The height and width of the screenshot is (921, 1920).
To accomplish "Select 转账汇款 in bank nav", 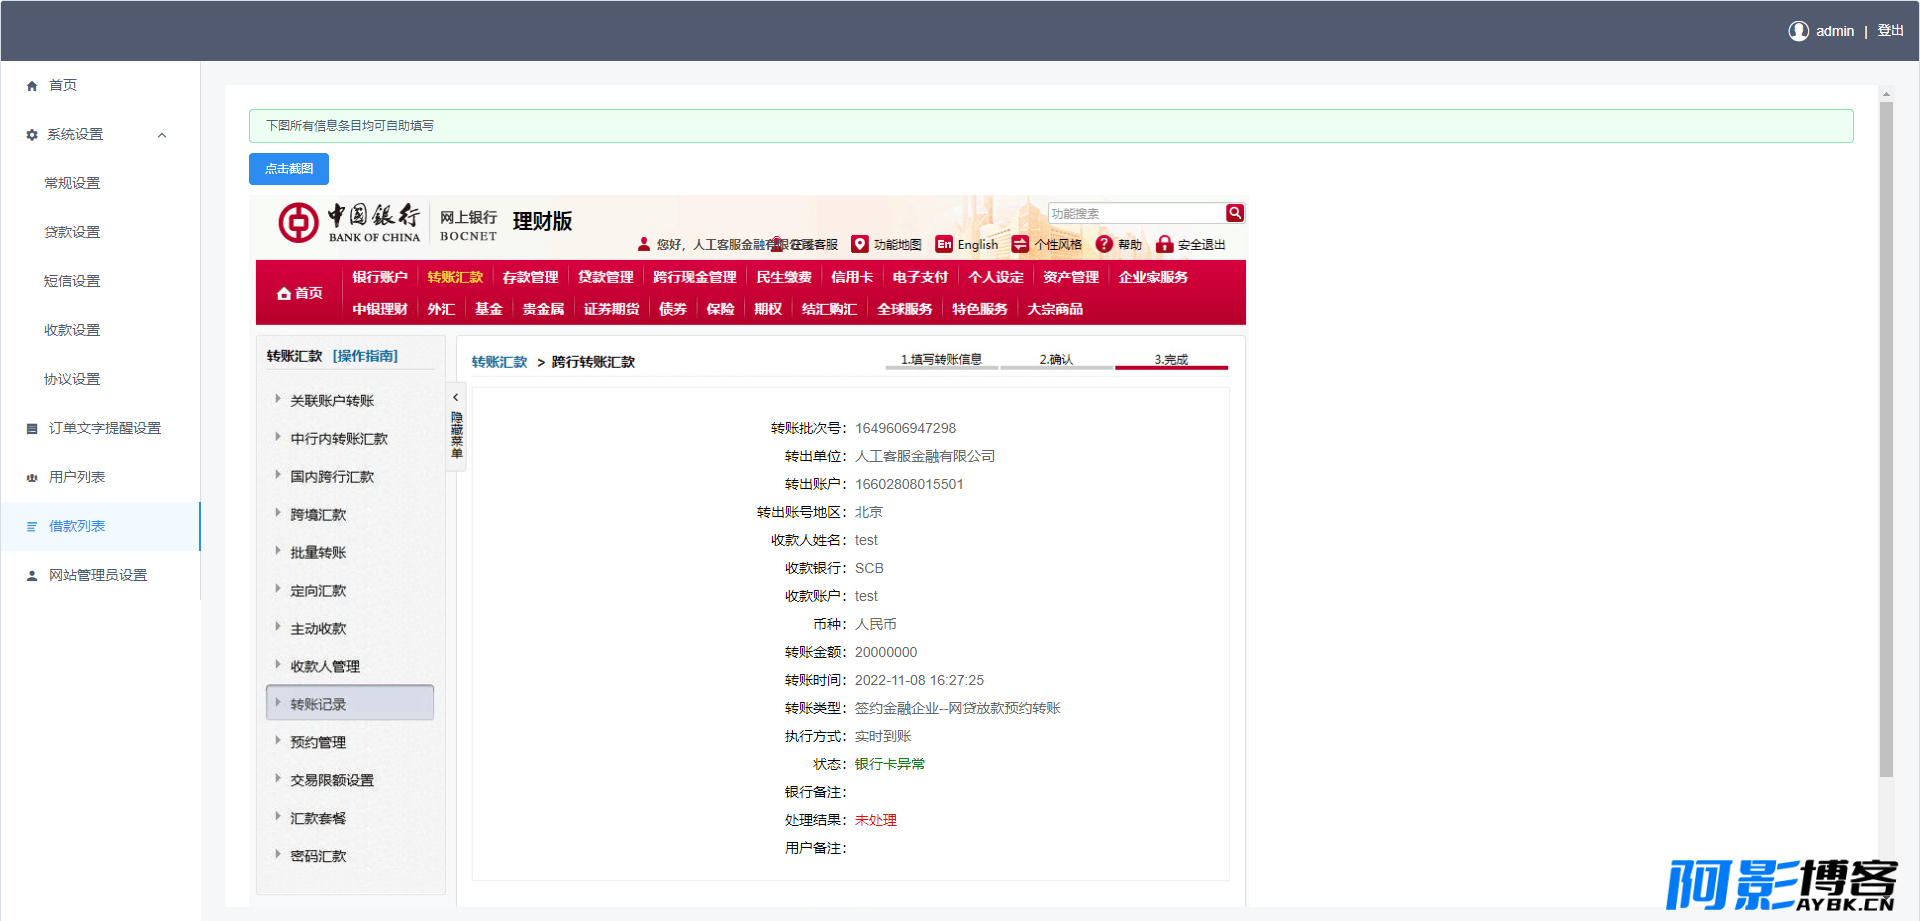I will 455,277.
